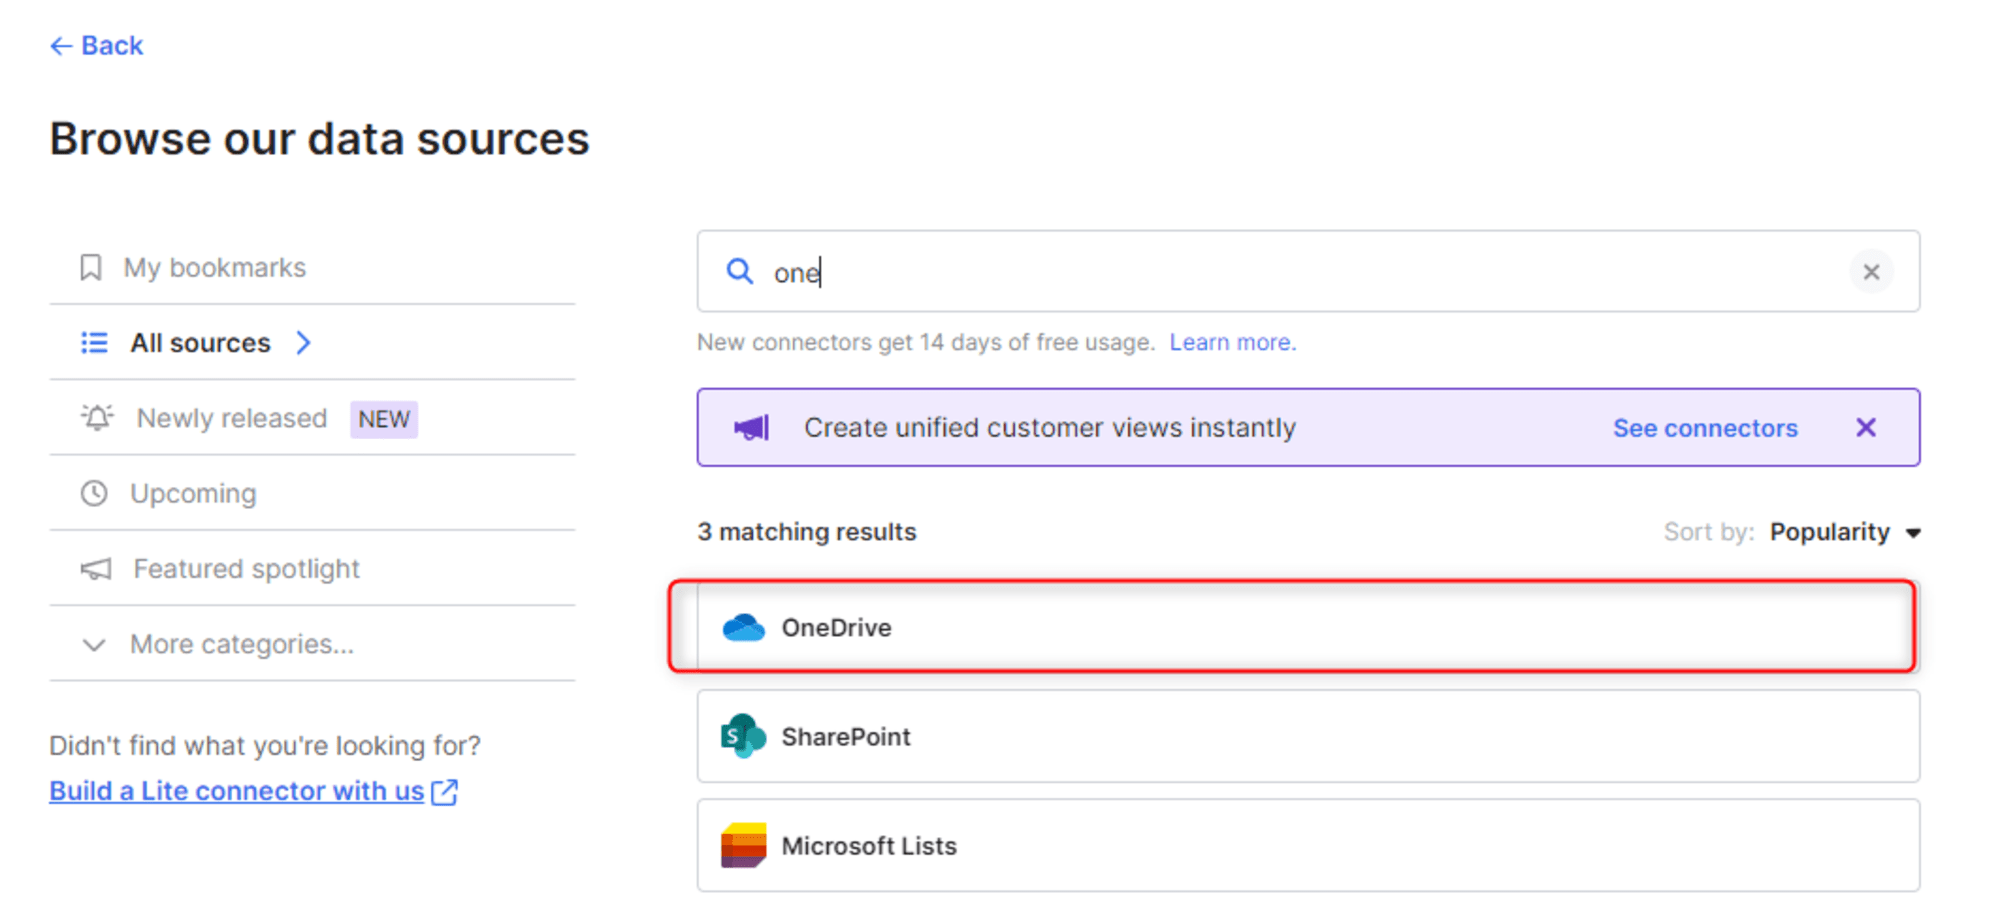Click the external link icon after Lite connector

tap(444, 792)
